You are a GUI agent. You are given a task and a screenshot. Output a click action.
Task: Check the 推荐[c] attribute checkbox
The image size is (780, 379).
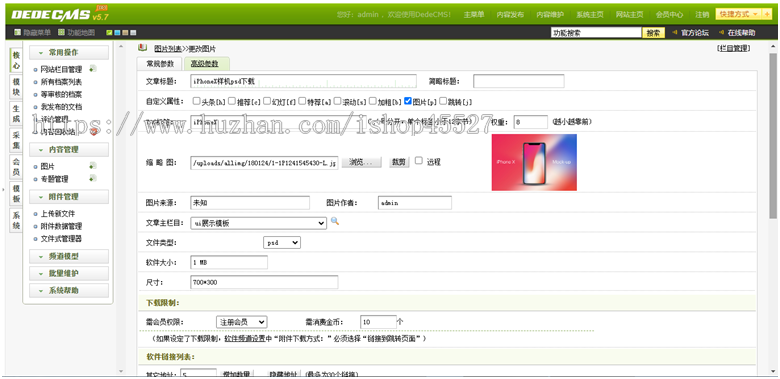(x=232, y=100)
